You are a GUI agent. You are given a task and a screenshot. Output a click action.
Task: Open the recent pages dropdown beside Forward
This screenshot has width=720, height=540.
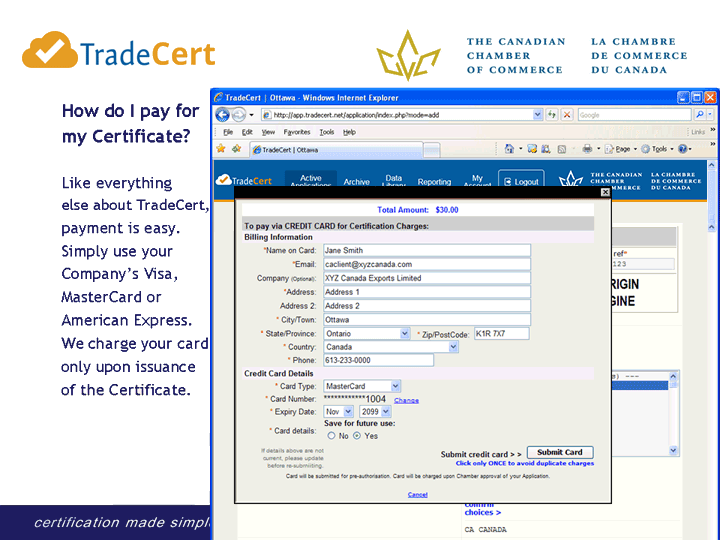[251, 115]
